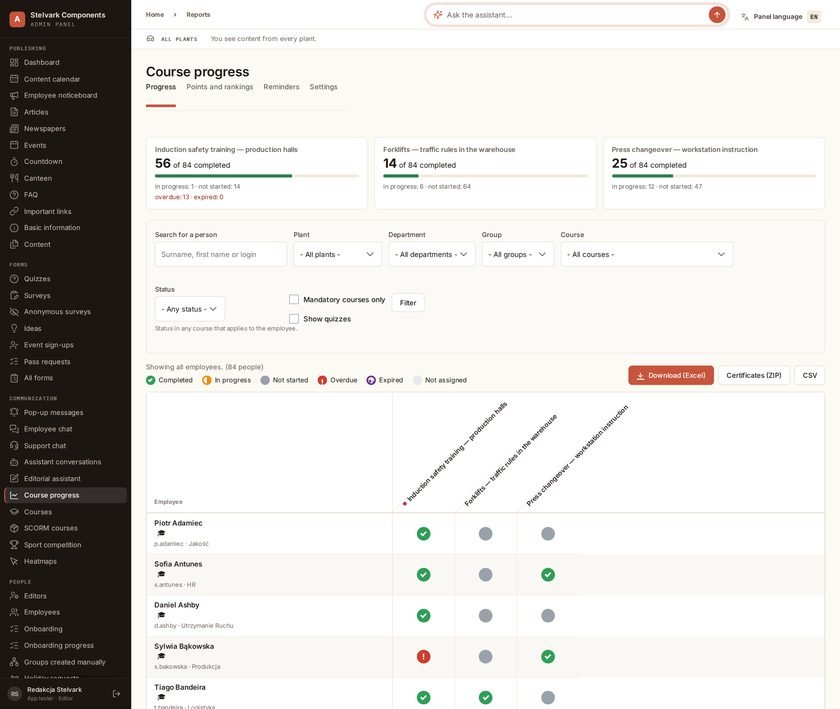This screenshot has height=709, width=840.
Task: Open Articles sidebar icon
Action: pyautogui.click(x=14, y=112)
